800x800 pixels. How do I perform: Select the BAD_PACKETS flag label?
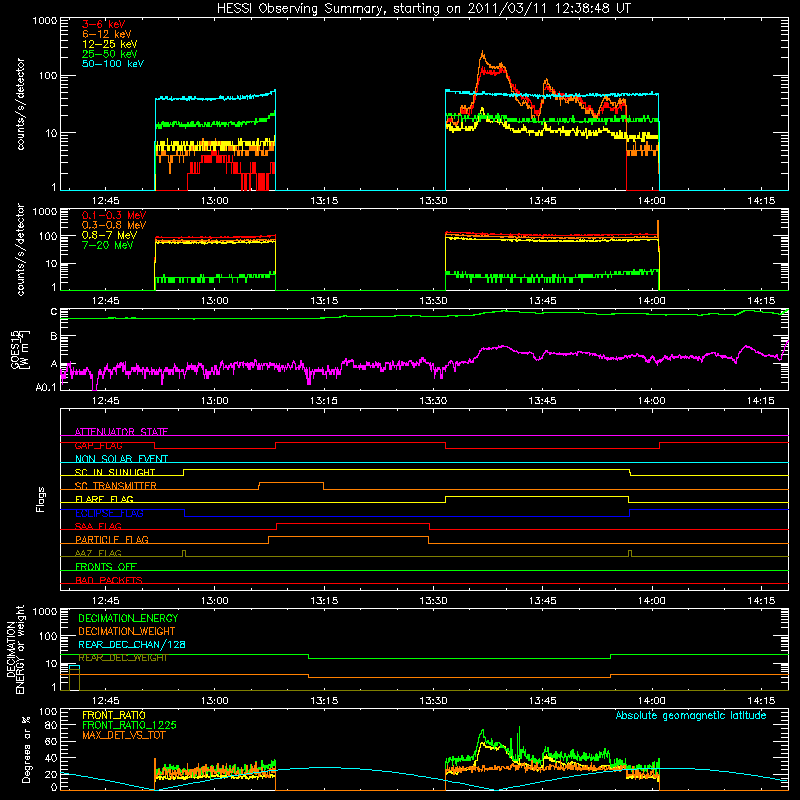click(109, 580)
